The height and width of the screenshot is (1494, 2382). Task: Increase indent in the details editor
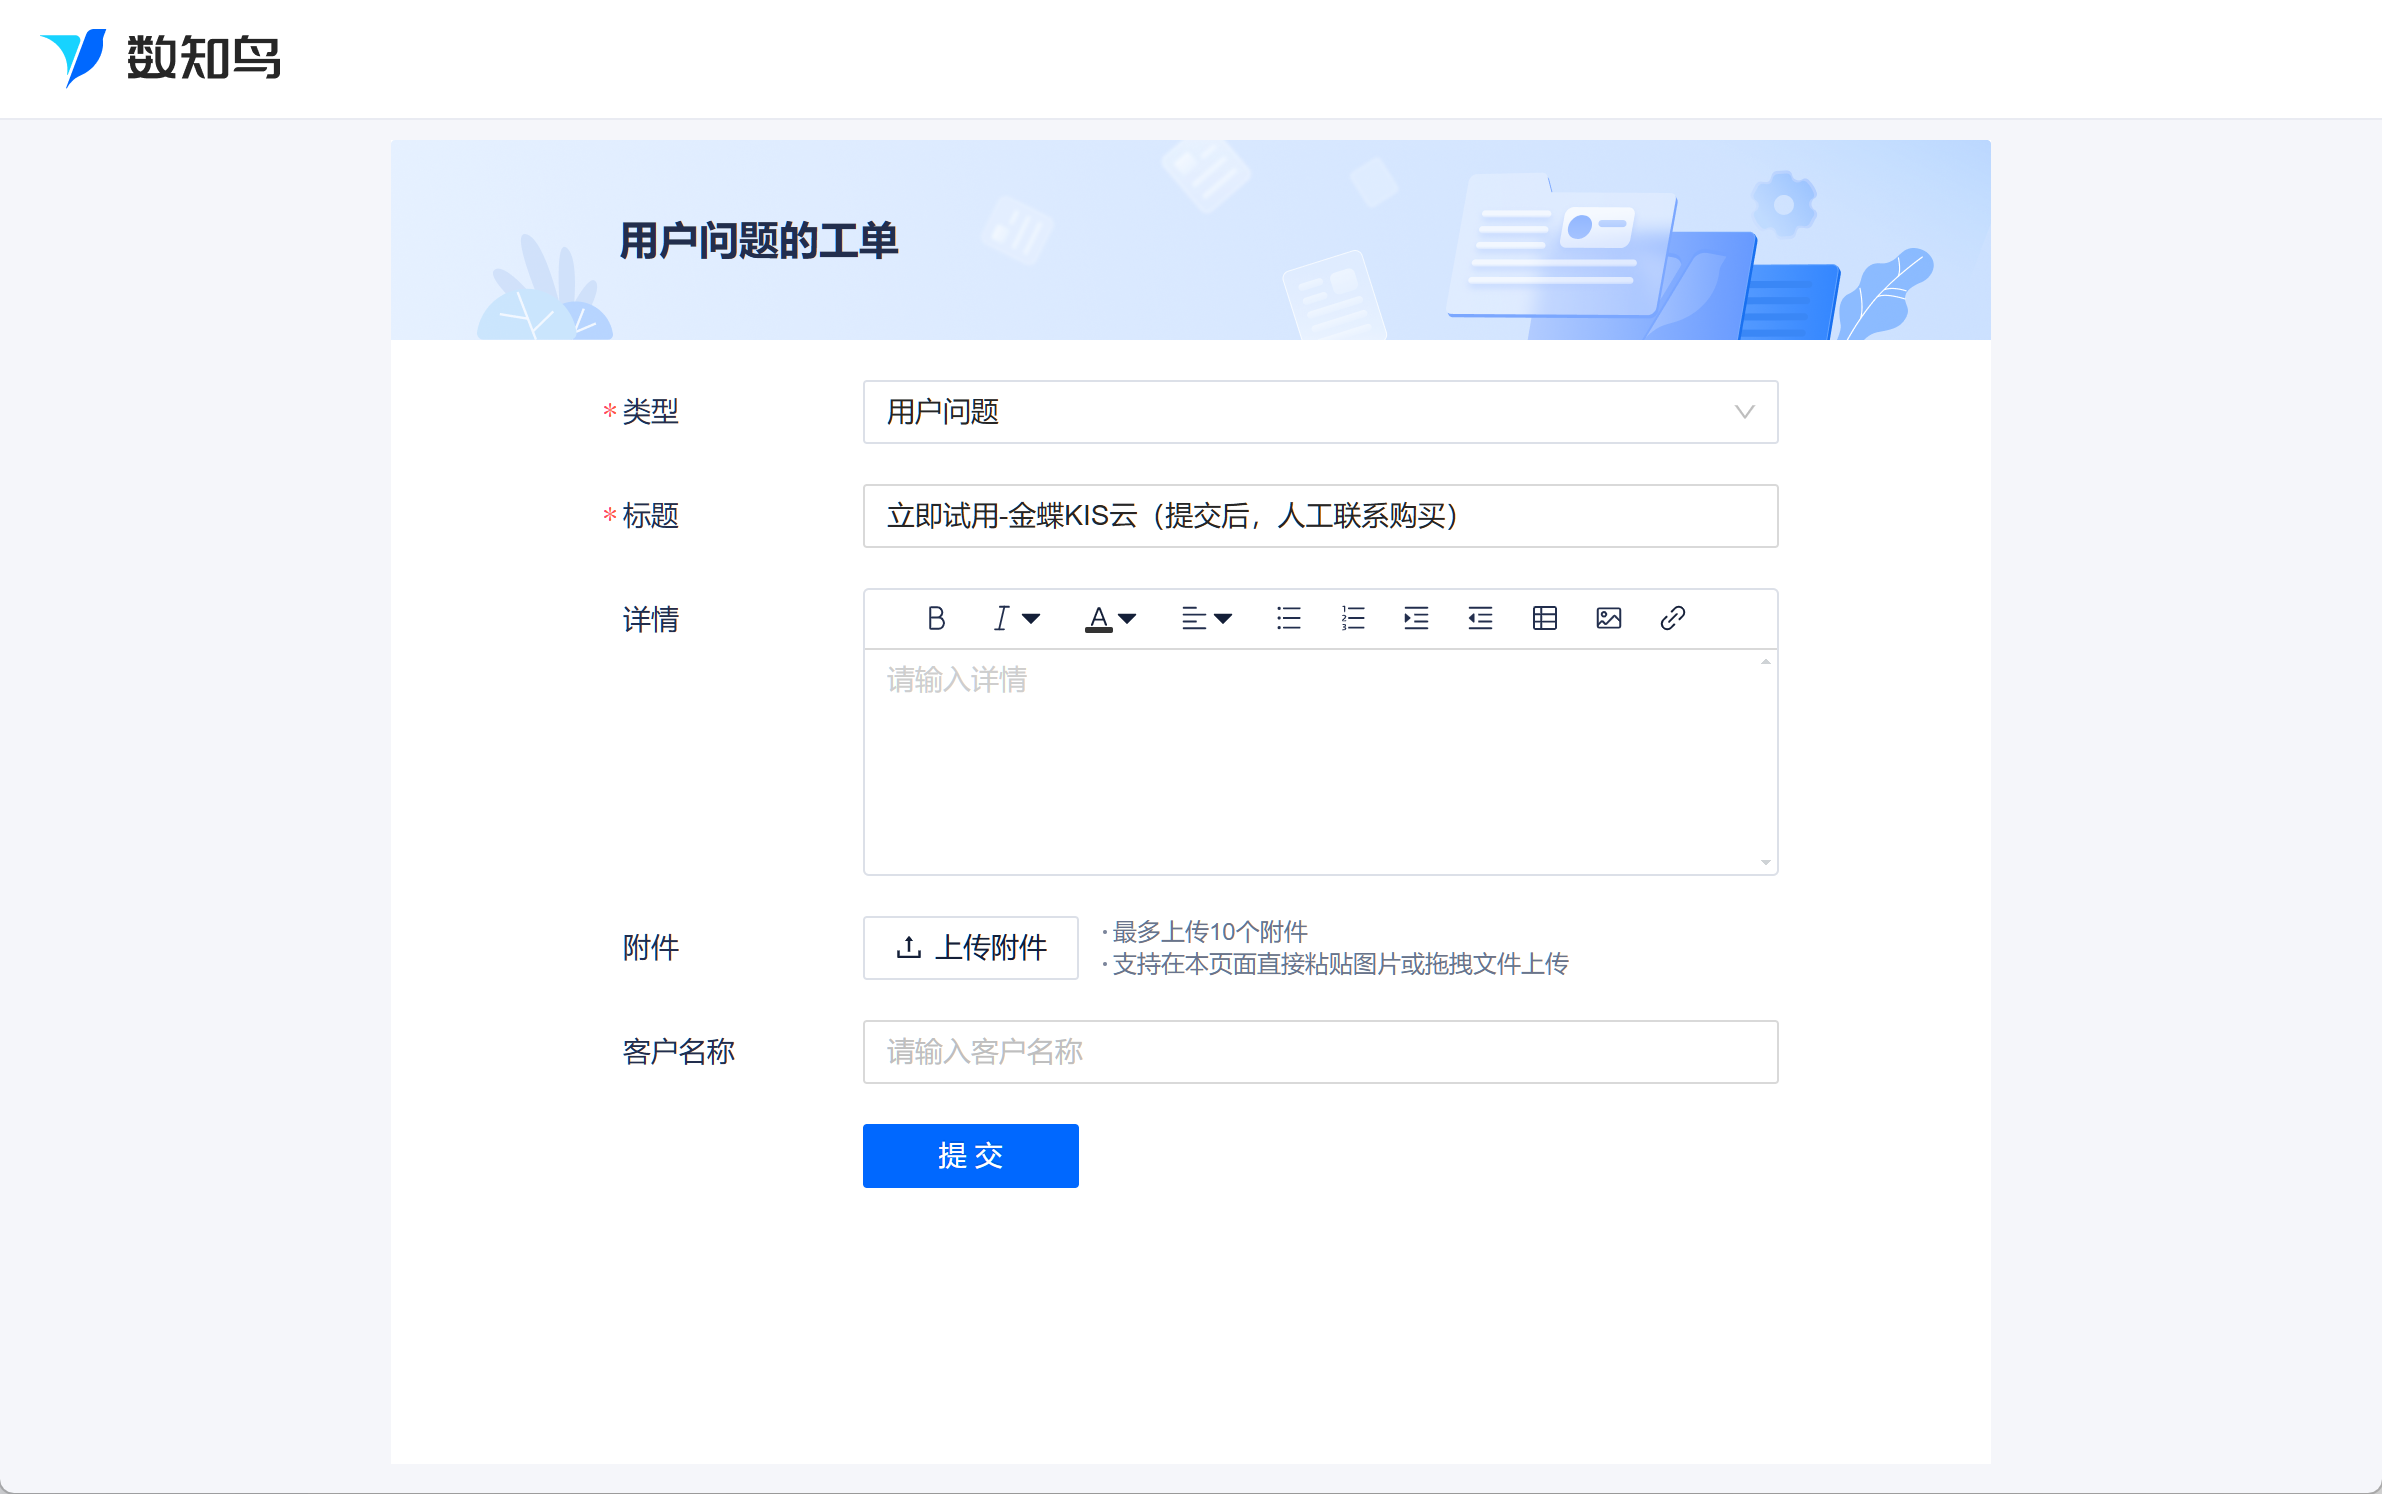[1416, 618]
